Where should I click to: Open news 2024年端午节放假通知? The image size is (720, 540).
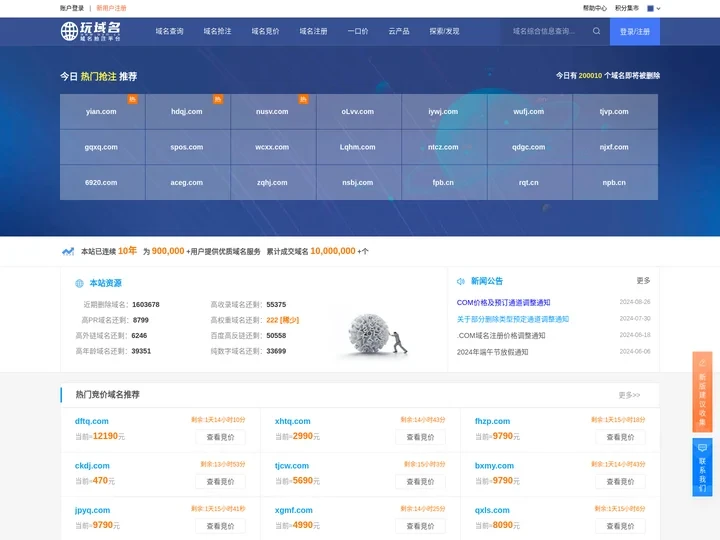point(492,352)
